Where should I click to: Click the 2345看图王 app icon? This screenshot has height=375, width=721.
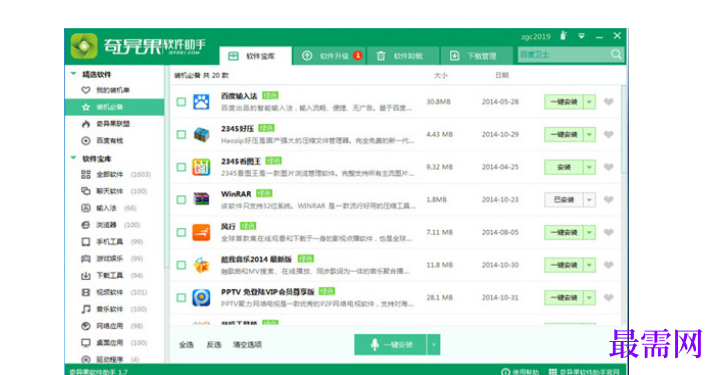tap(201, 167)
